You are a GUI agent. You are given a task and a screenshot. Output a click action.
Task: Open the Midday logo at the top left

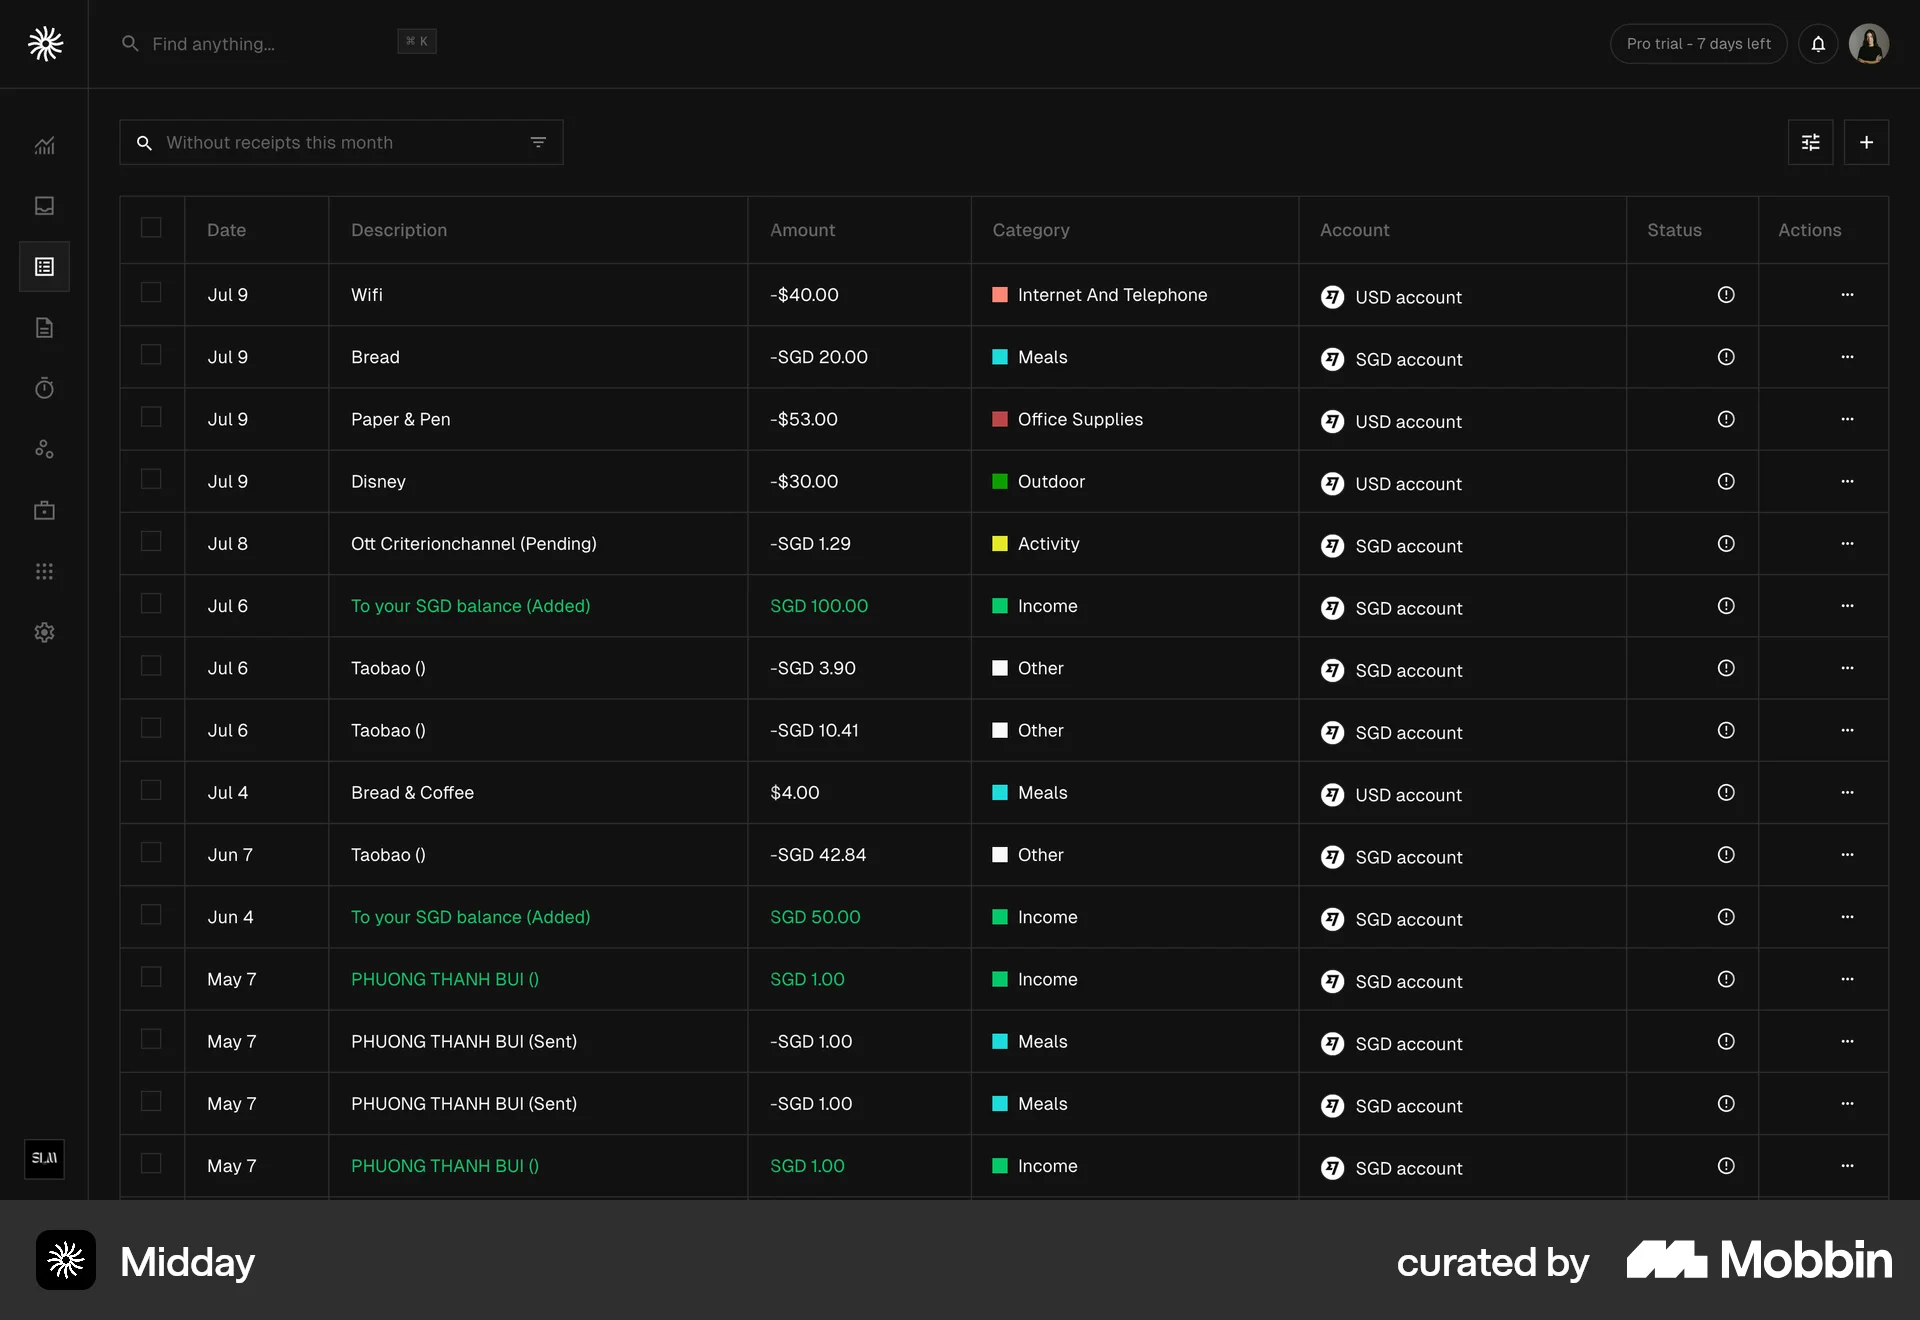(44, 44)
